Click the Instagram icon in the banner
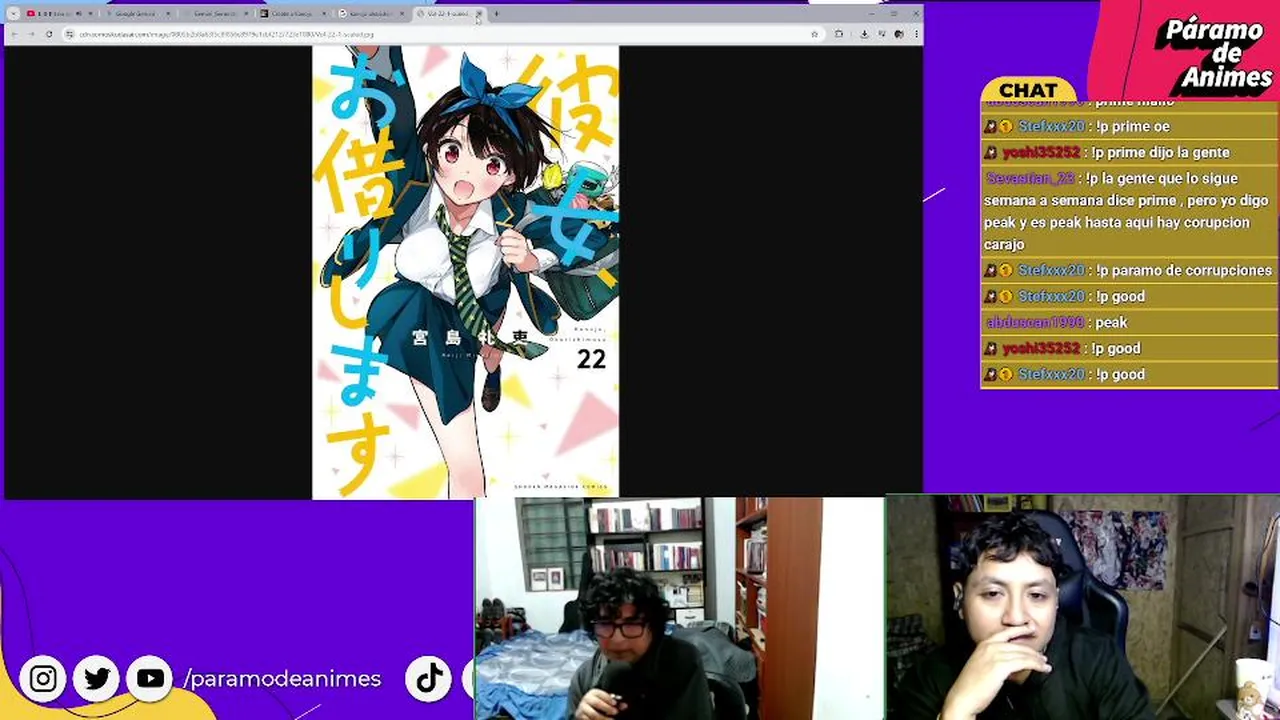The image size is (1280, 720). click(x=43, y=679)
